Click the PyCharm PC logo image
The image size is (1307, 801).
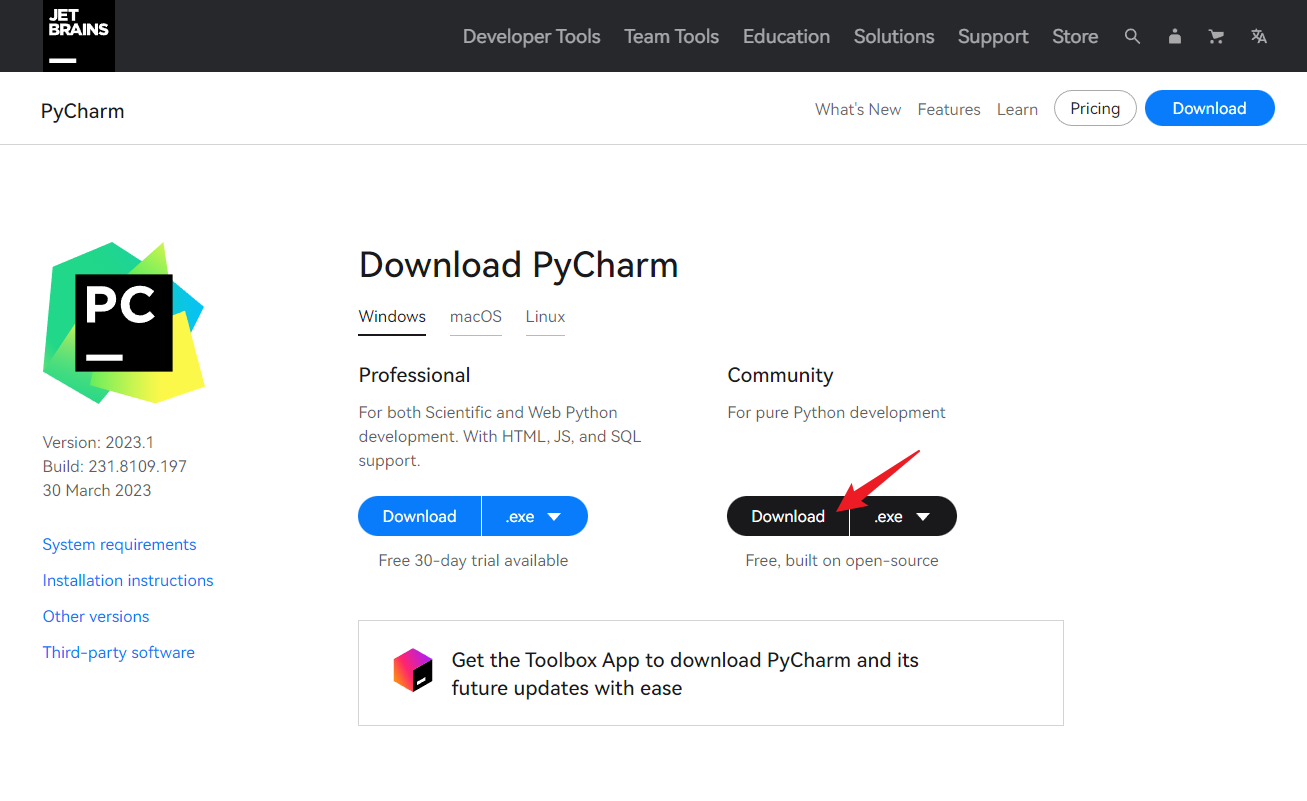point(123,322)
